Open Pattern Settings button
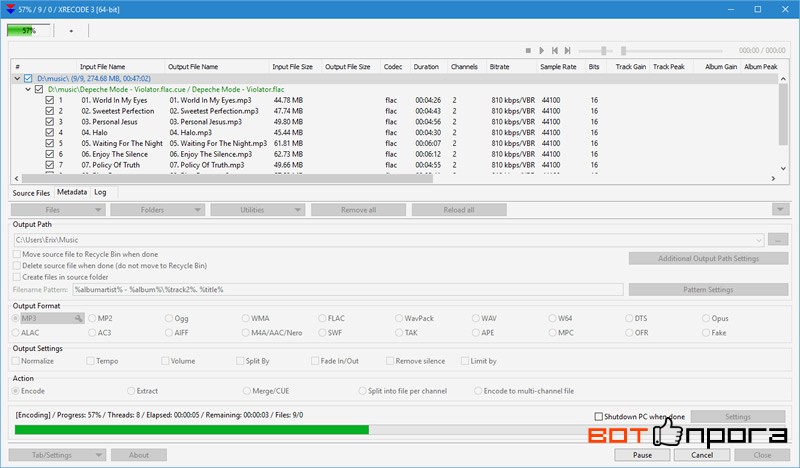This screenshot has height=468, width=800. pyautogui.click(x=708, y=289)
